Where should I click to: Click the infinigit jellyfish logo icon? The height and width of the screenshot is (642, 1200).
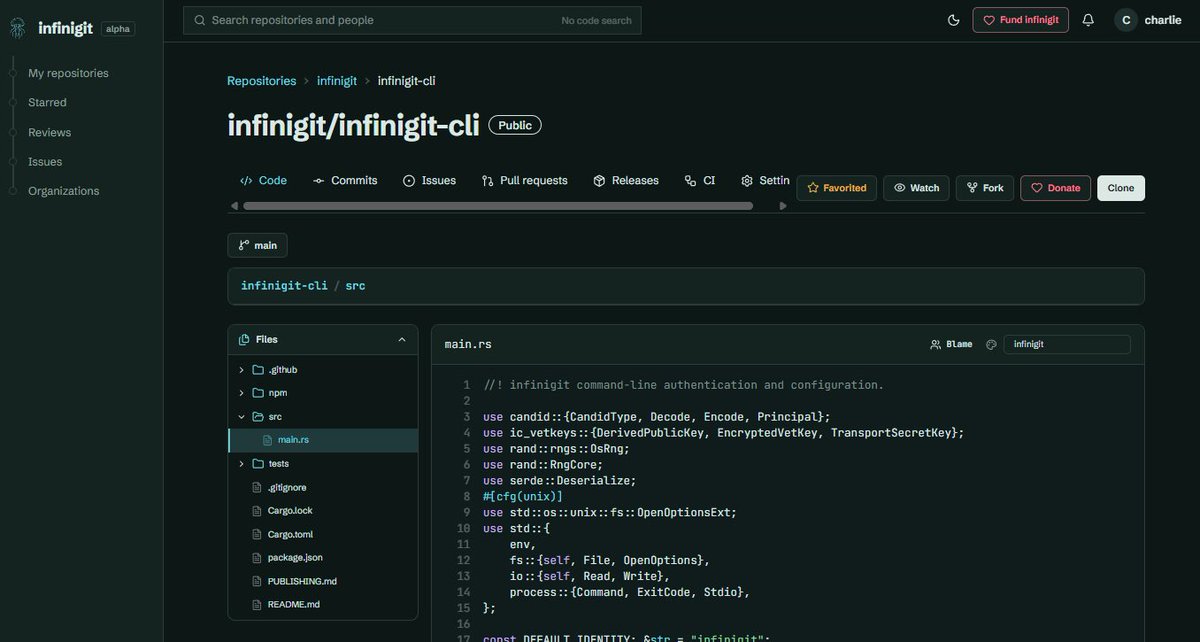pyautogui.click(x=18, y=28)
